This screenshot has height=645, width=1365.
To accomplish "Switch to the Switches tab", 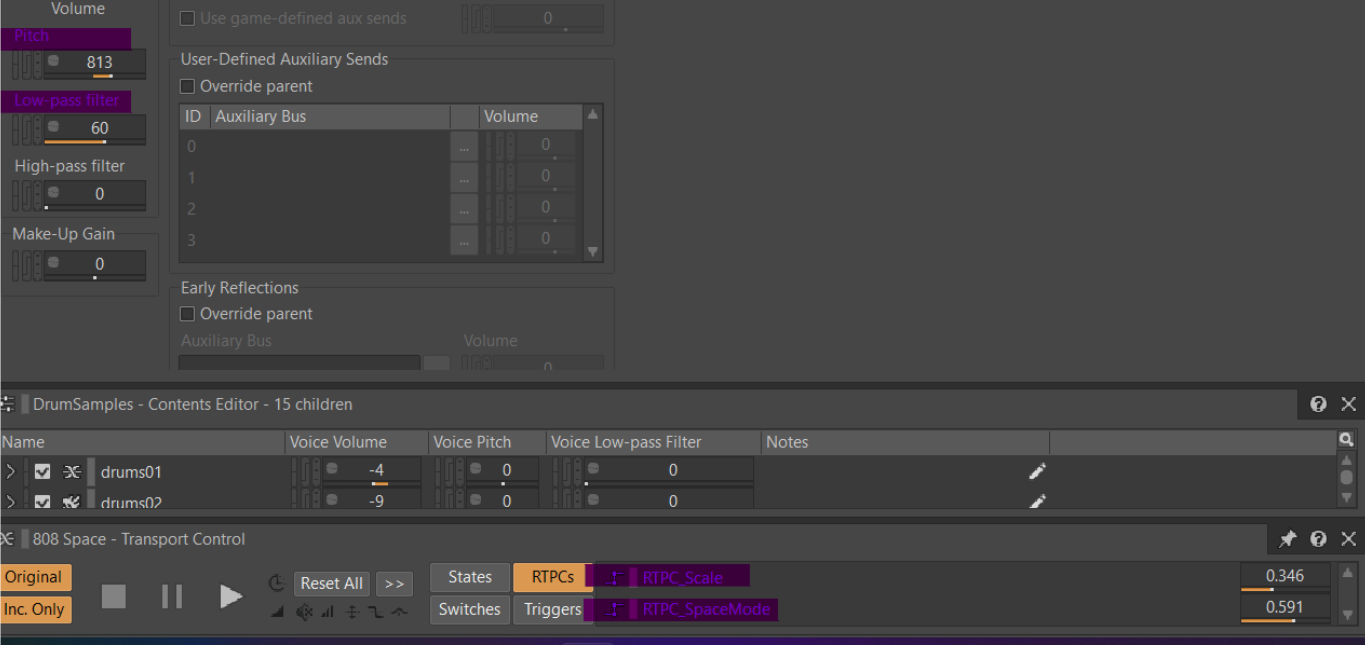I will (x=470, y=609).
